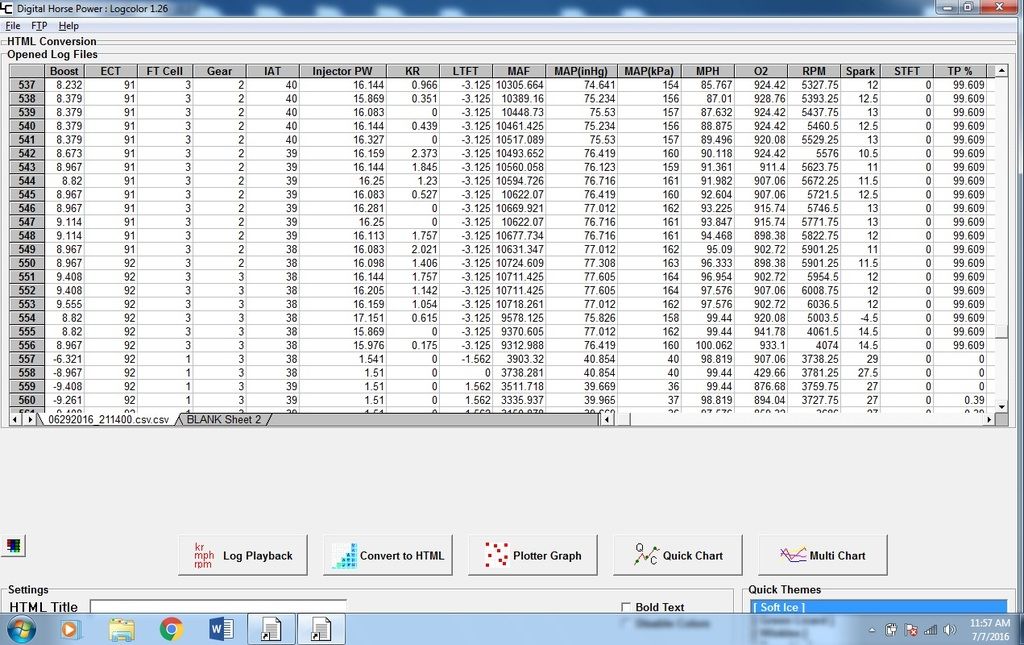Click Convert to HTML button
Screen dimensions: 1024x645
pyautogui.click(x=388, y=556)
